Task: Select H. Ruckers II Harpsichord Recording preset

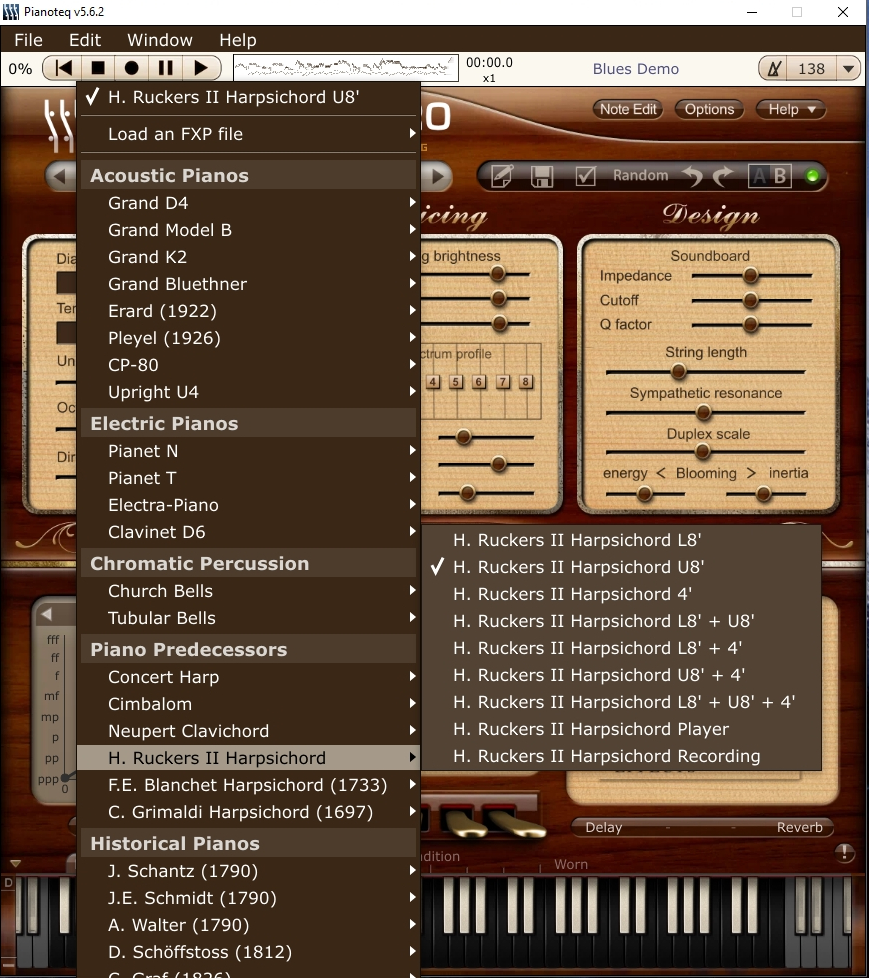Action: click(621, 756)
